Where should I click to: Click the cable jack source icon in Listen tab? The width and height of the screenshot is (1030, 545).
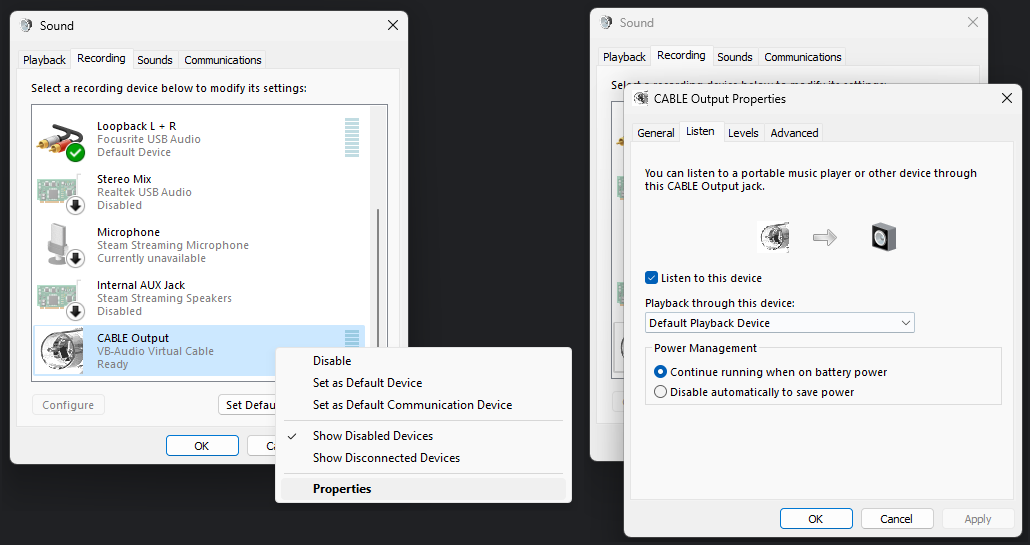(x=774, y=237)
